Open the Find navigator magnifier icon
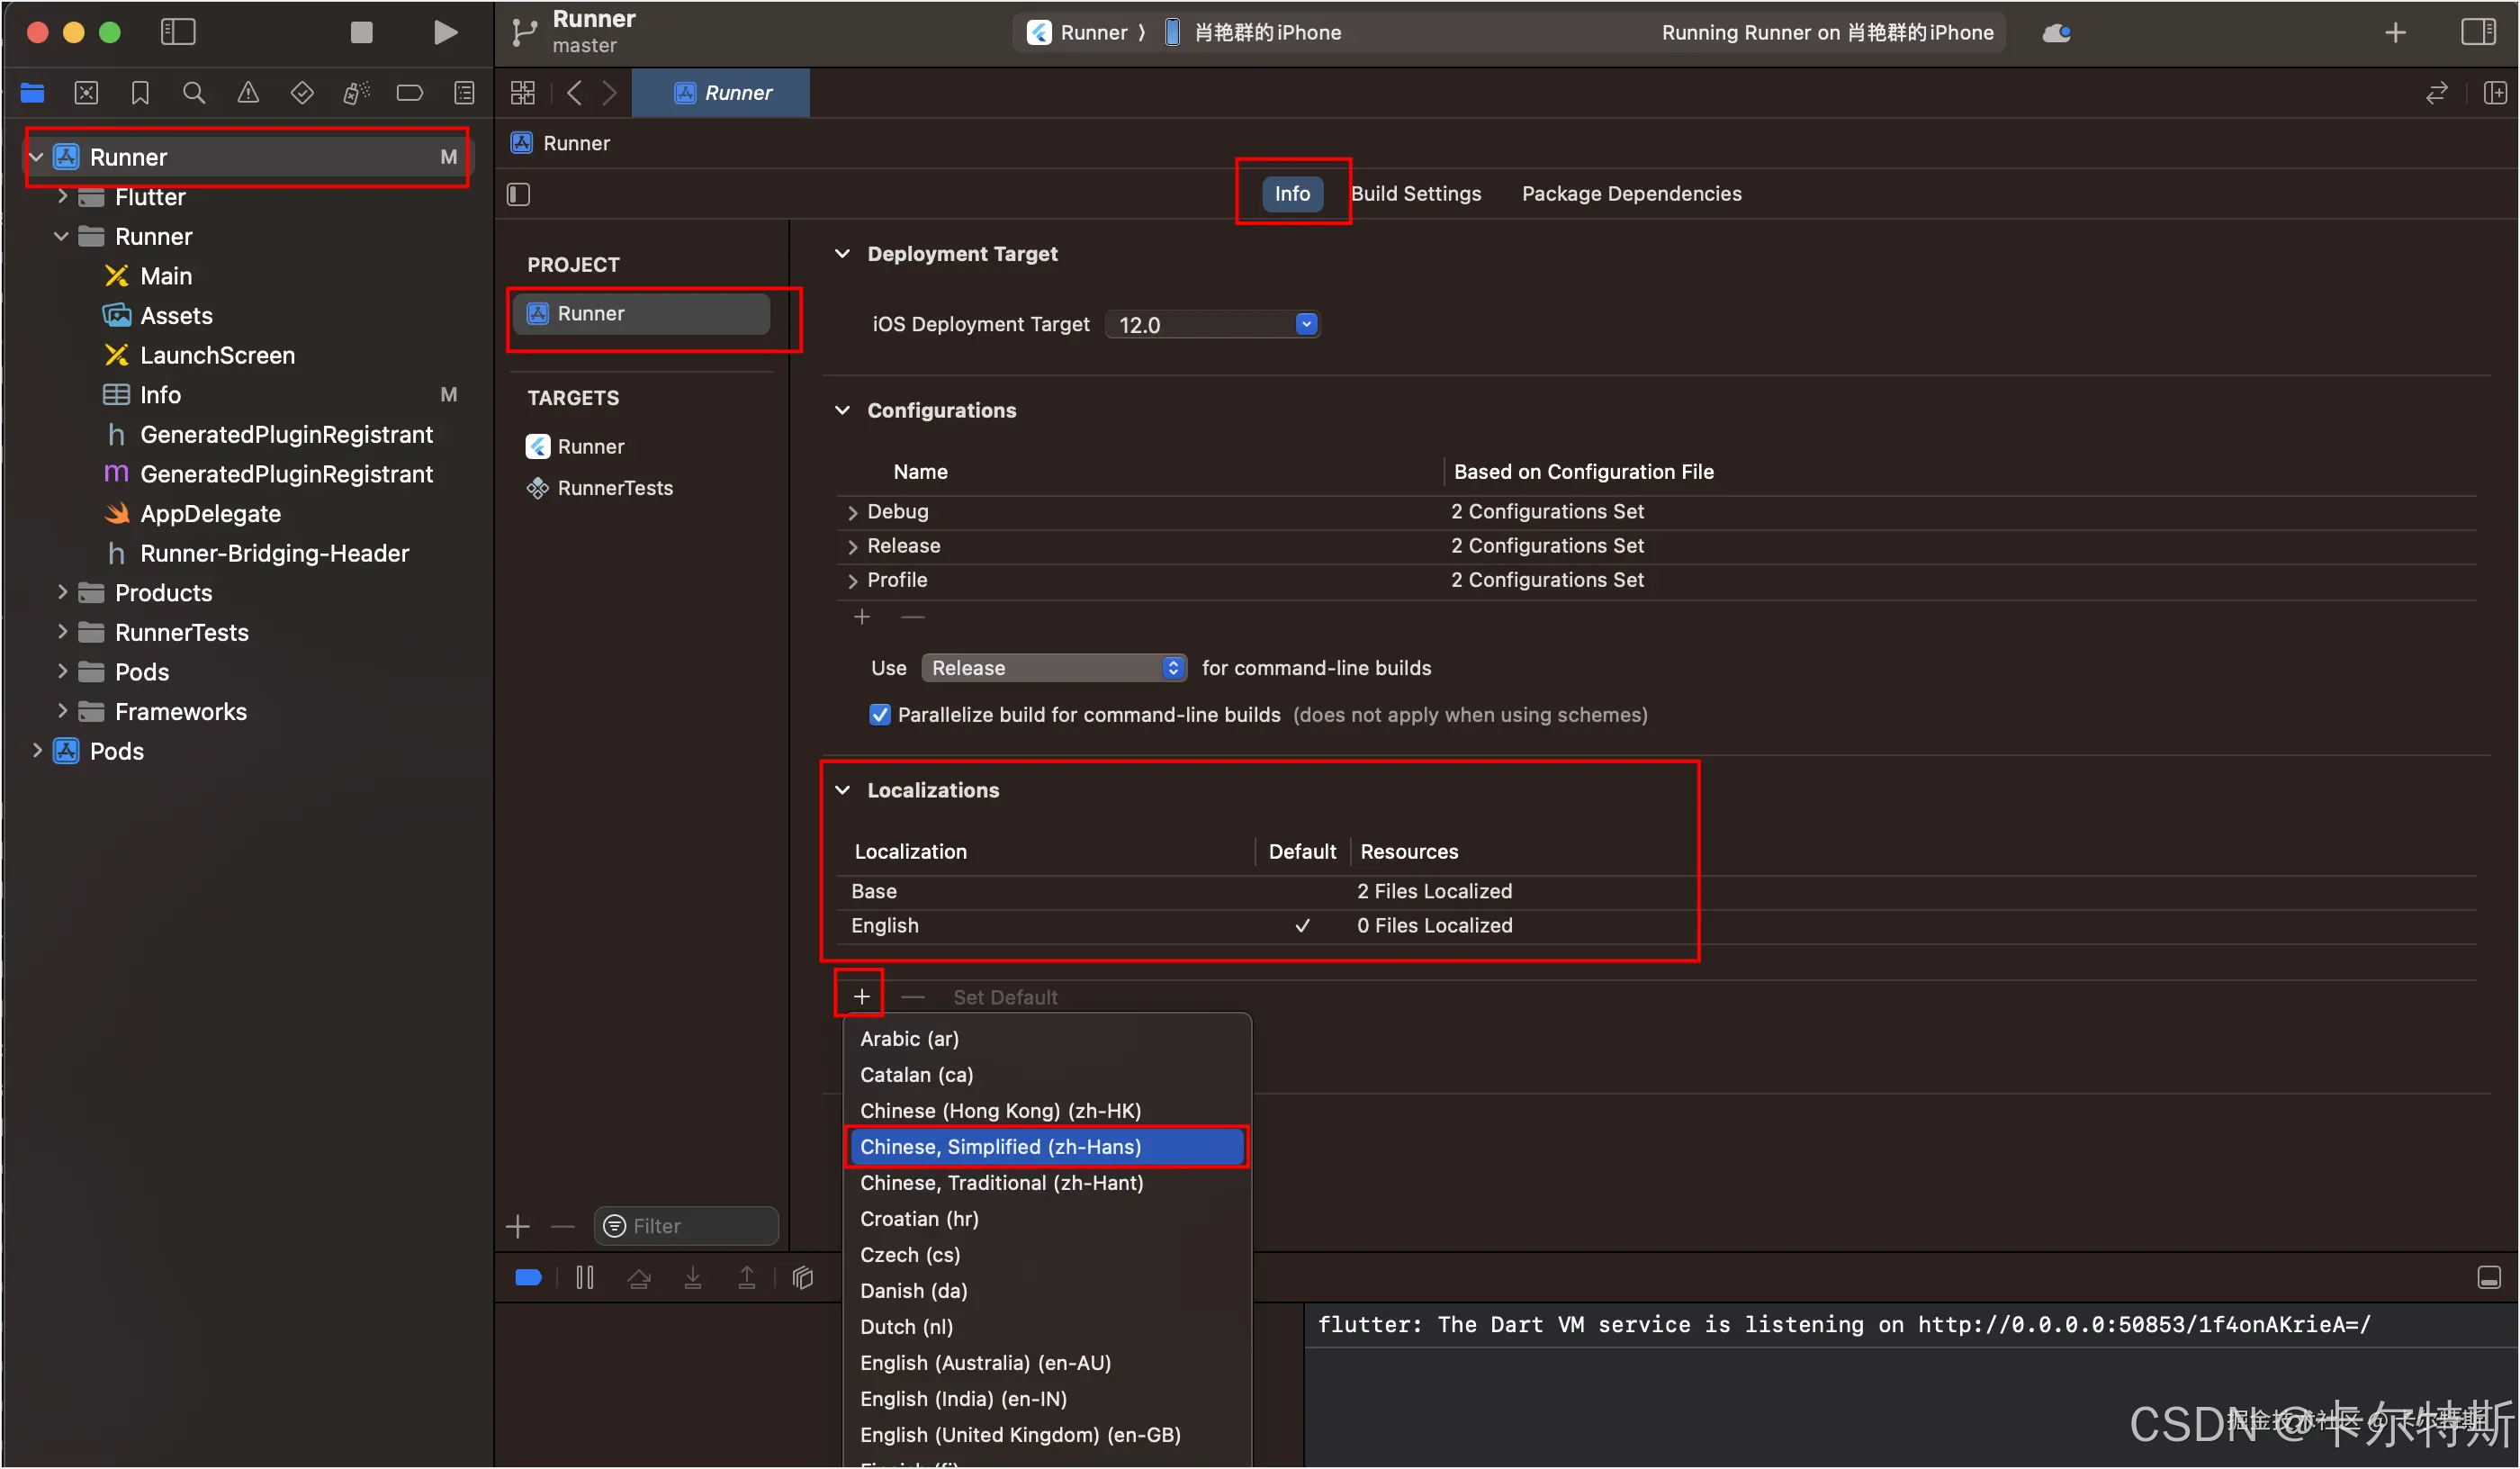Image resolution: width=2520 pixels, height=1469 pixels. (194, 93)
